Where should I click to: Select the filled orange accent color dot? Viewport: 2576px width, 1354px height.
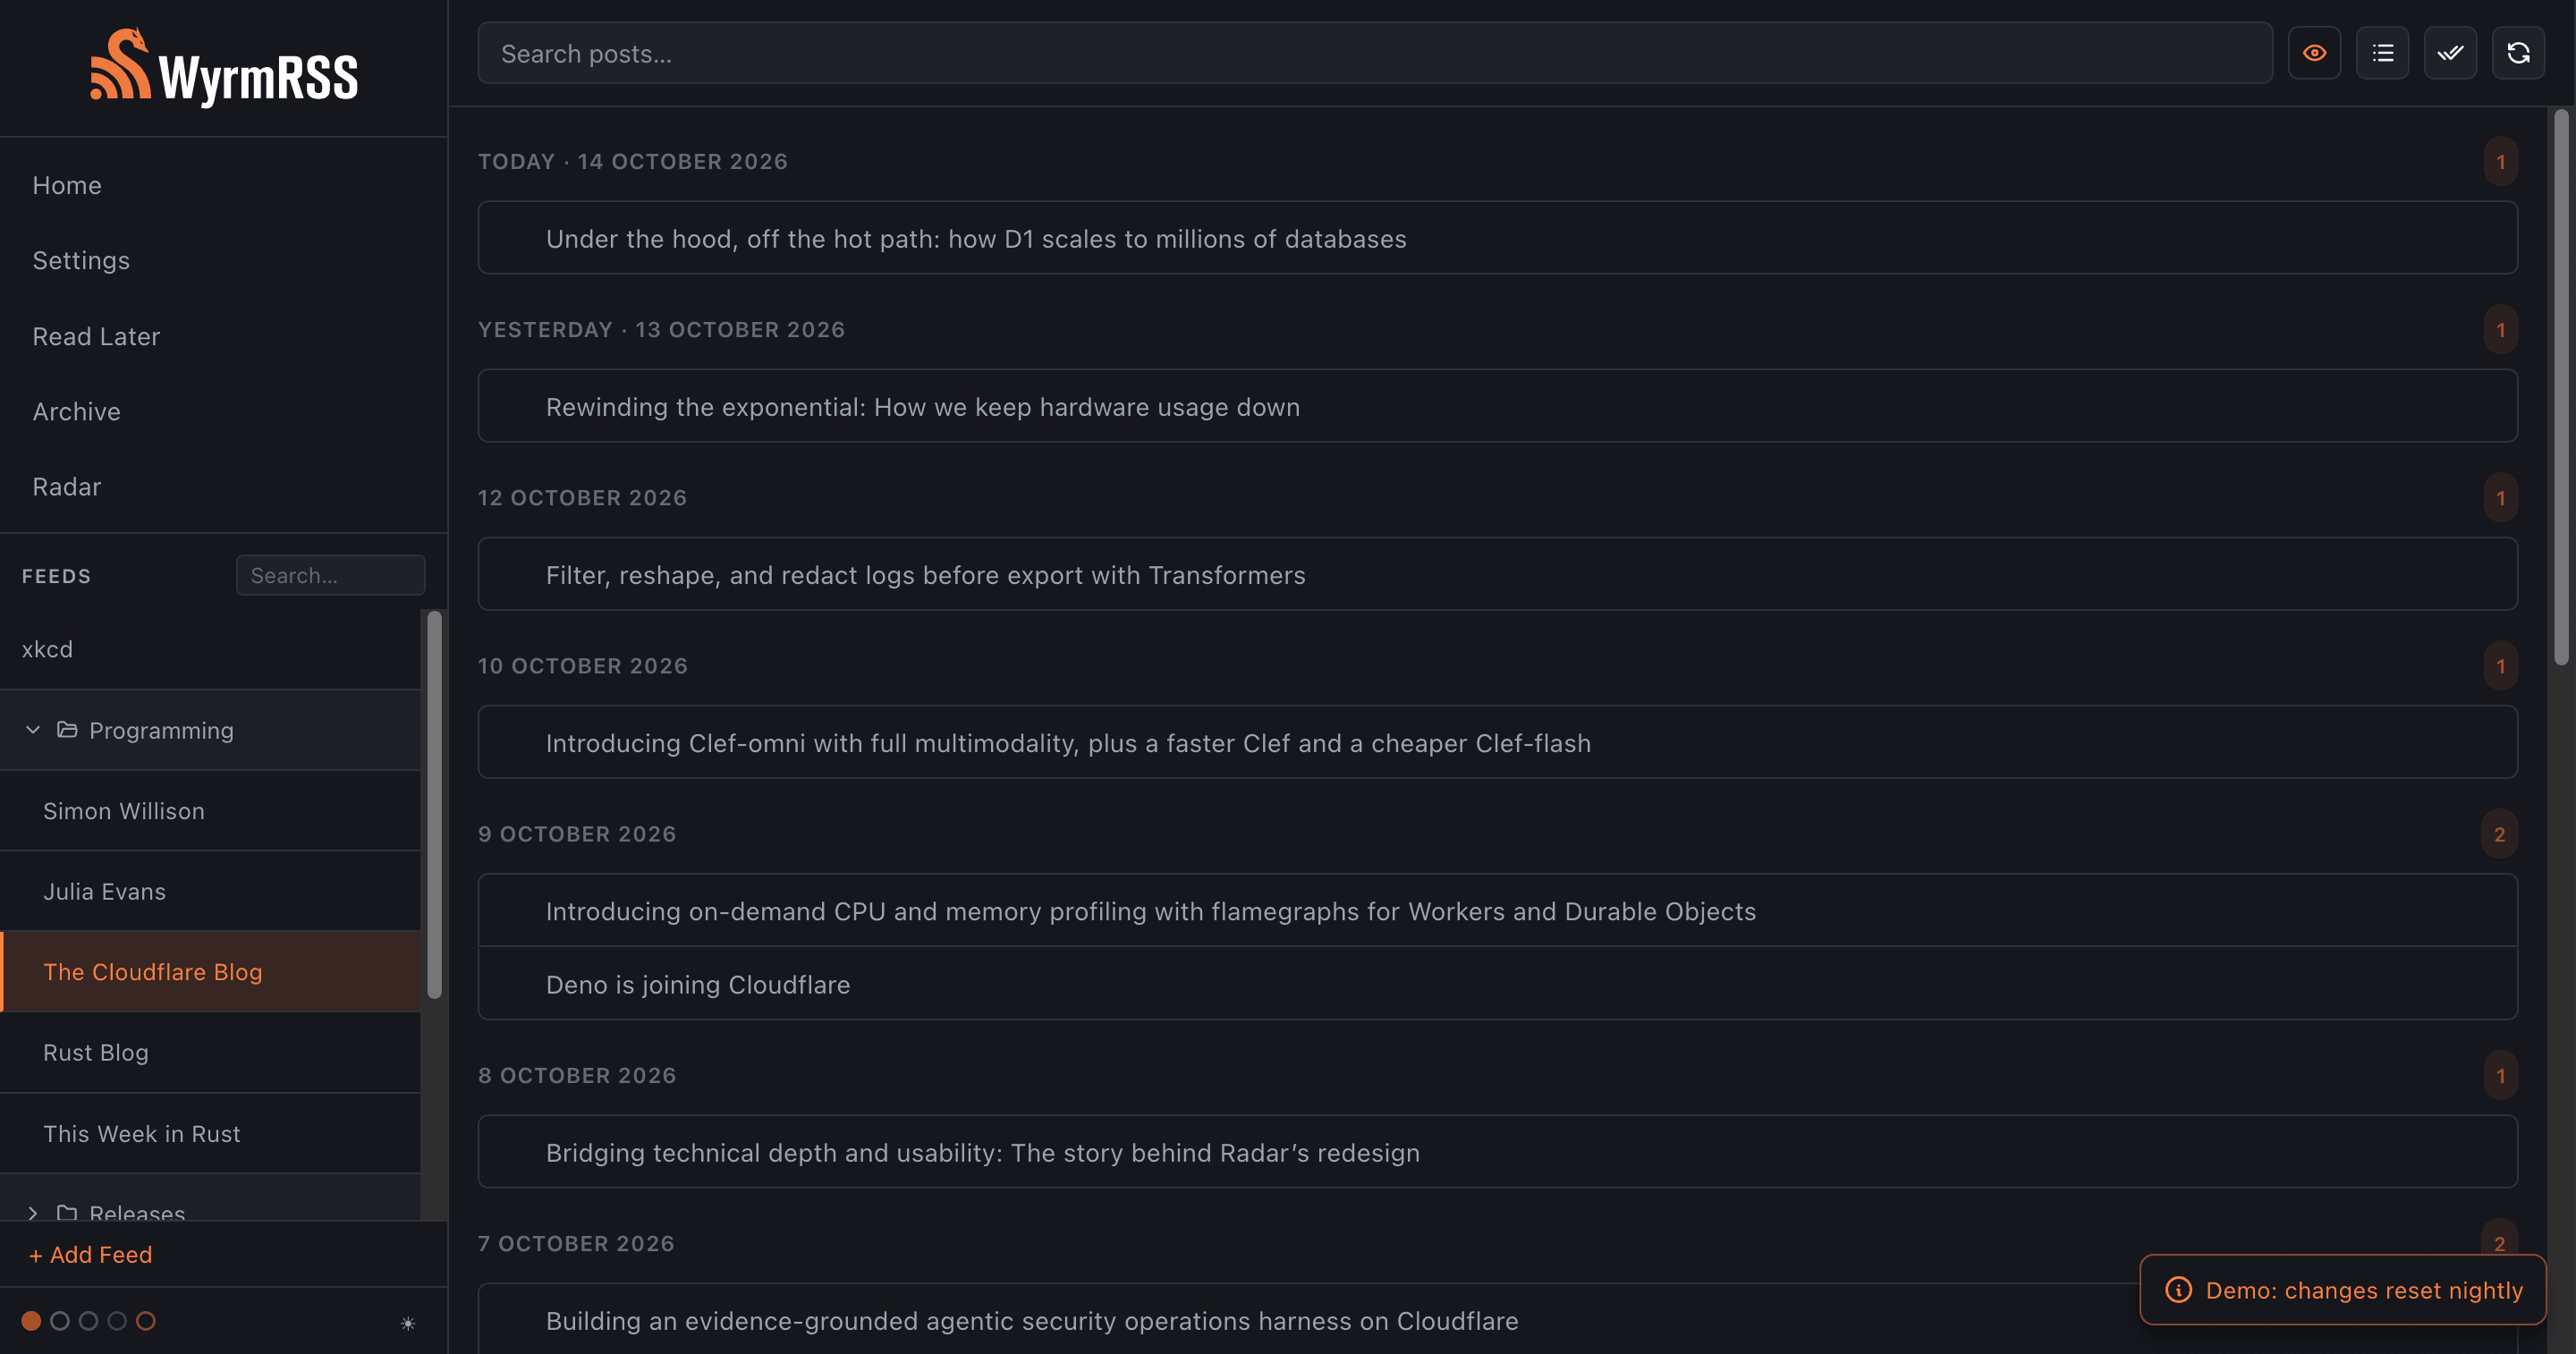click(31, 1321)
